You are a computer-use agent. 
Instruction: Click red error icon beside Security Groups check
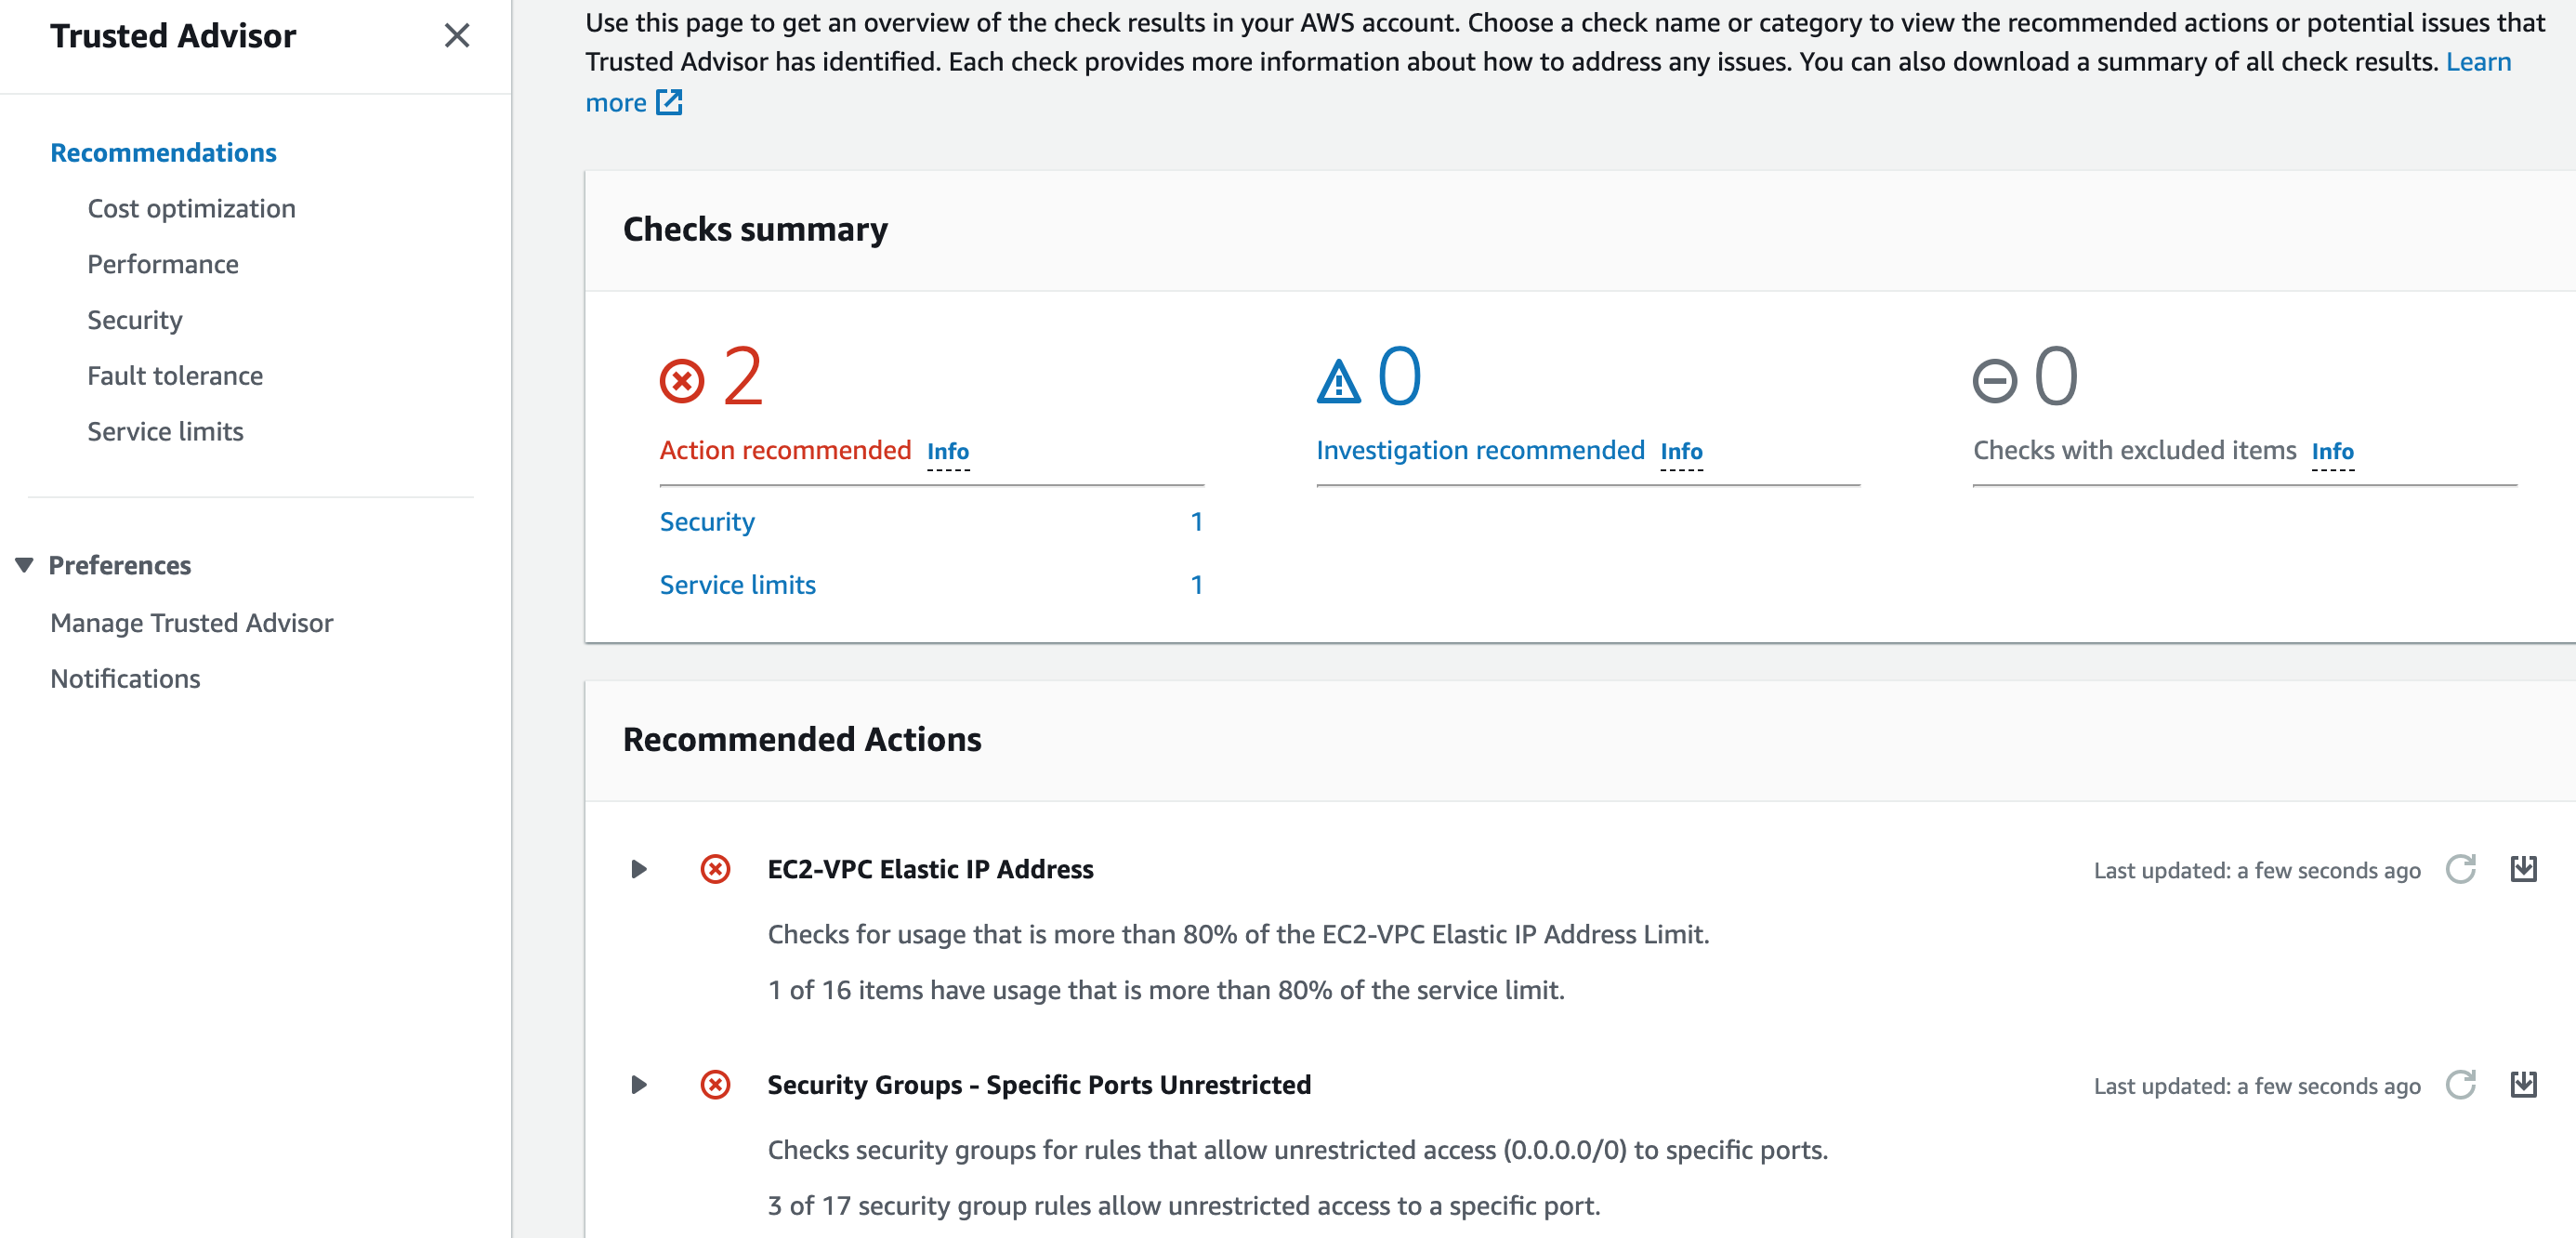click(715, 1085)
